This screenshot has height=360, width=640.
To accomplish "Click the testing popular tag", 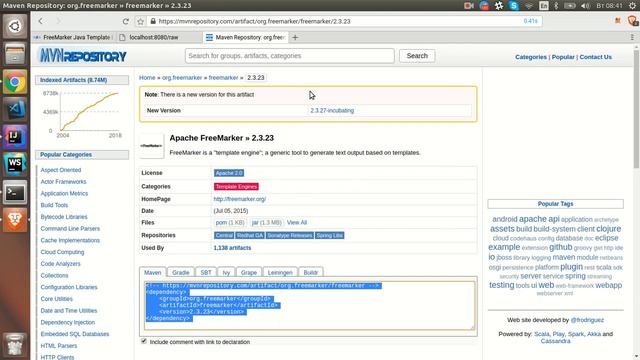I will pos(502,285).
